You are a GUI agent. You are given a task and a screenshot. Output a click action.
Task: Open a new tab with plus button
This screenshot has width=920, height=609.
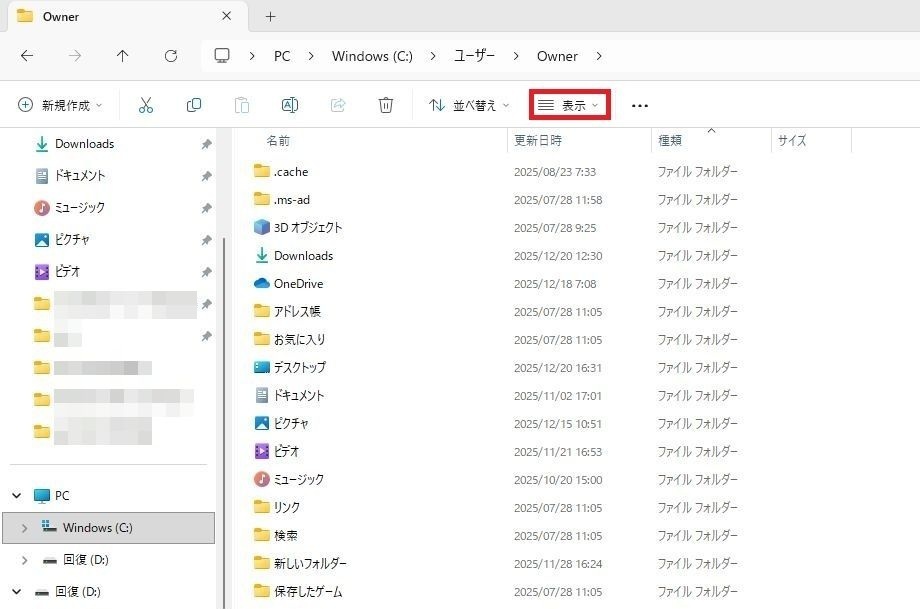click(x=270, y=17)
